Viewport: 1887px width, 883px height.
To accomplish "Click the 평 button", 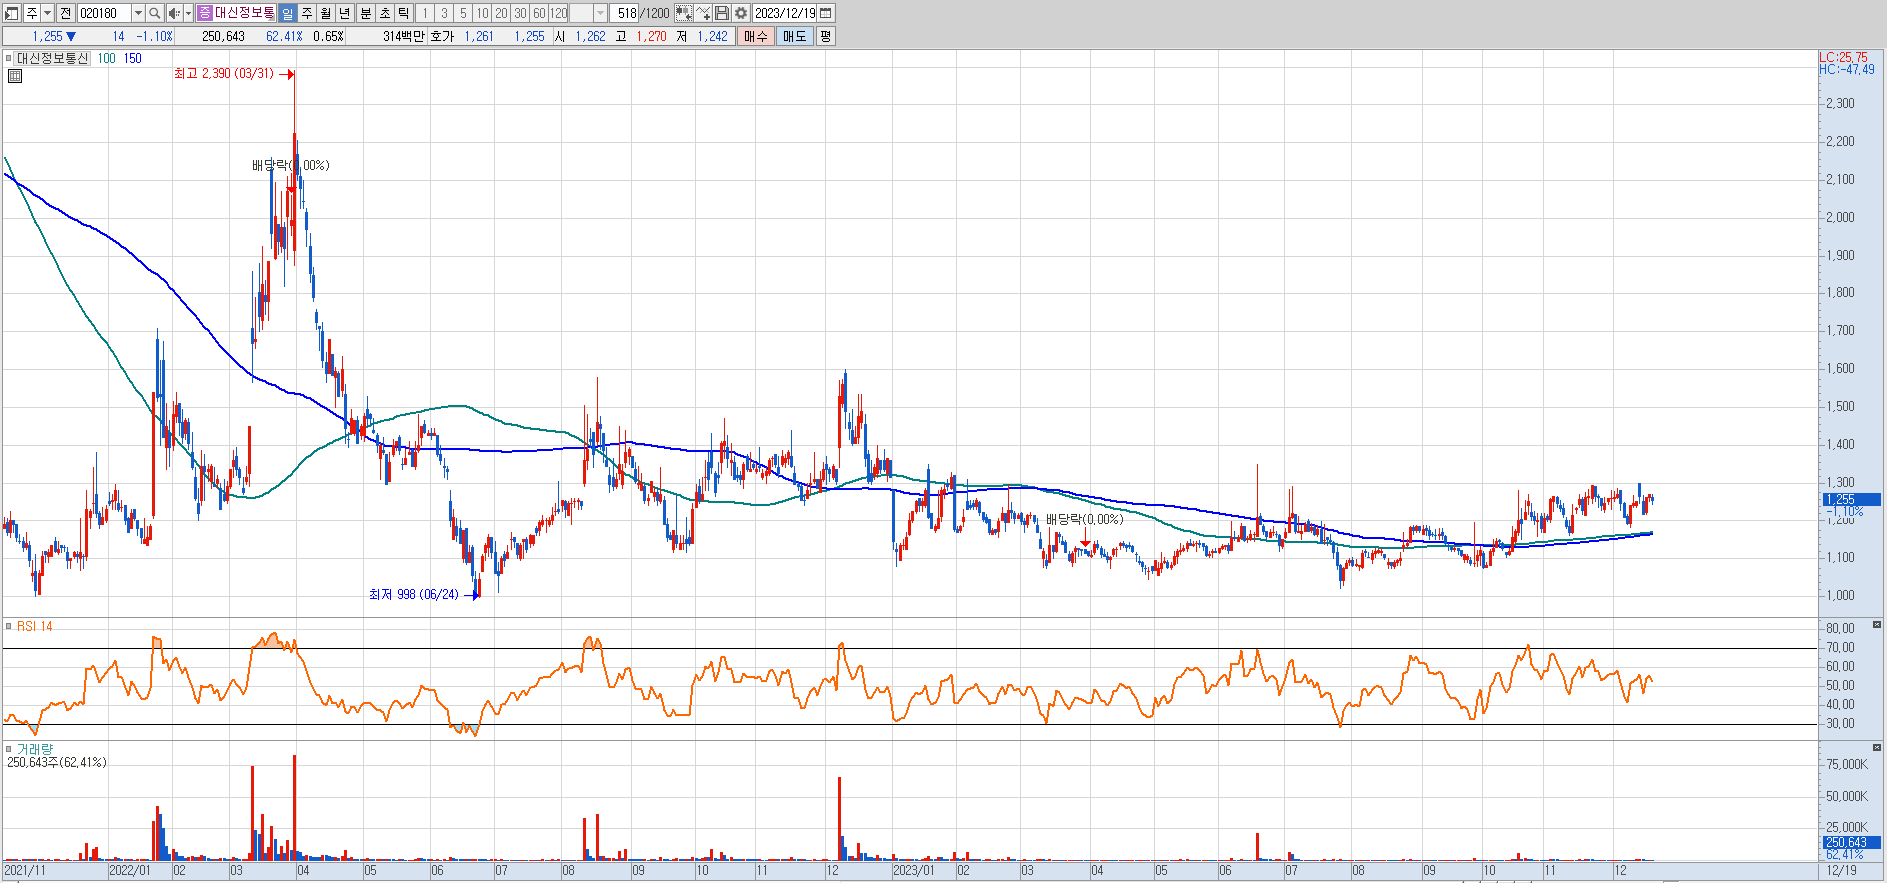I will point(825,36).
